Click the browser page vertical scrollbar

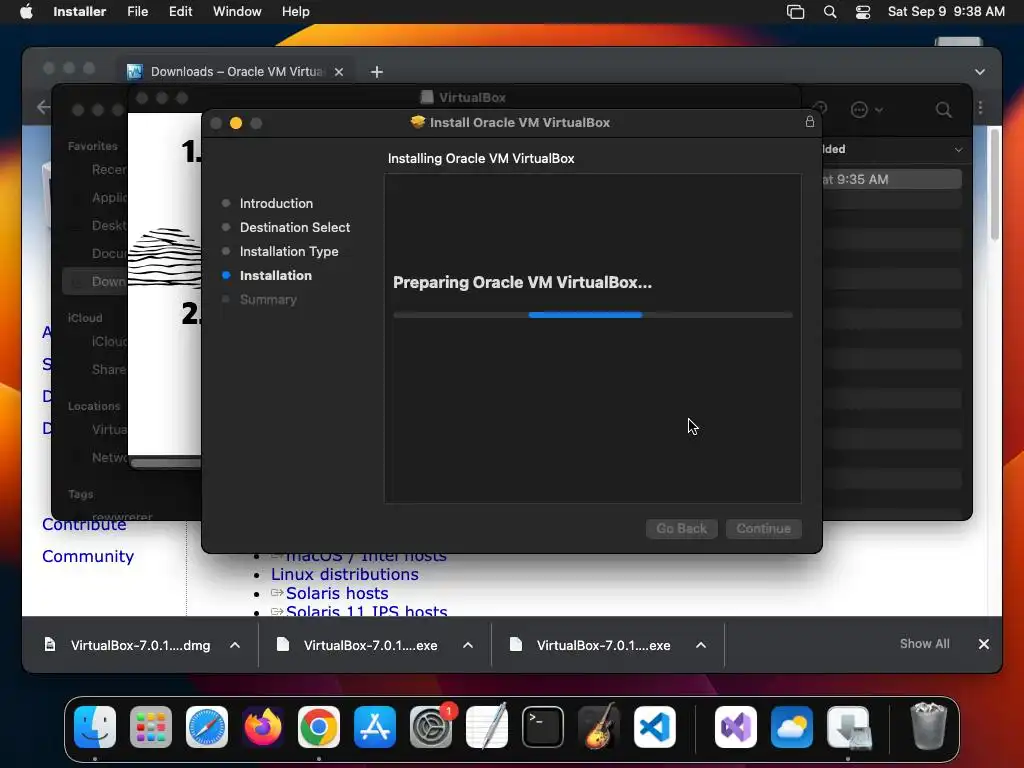tap(994, 185)
